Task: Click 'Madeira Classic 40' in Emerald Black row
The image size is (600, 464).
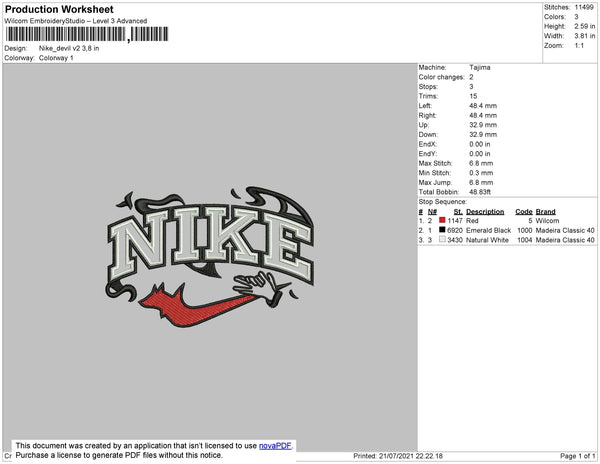Action: 565,230
